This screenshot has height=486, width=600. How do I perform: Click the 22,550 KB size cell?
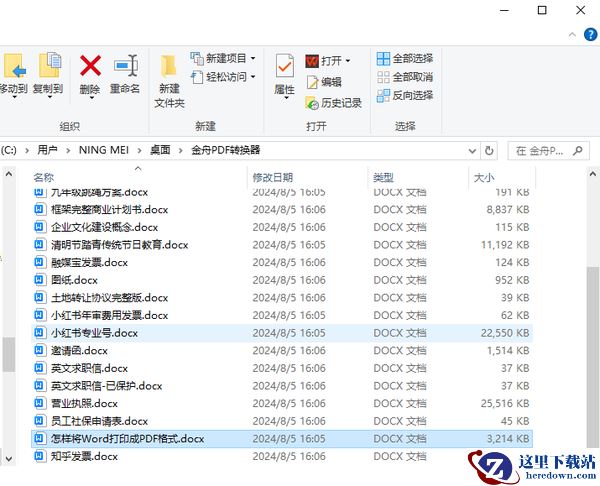(505, 333)
